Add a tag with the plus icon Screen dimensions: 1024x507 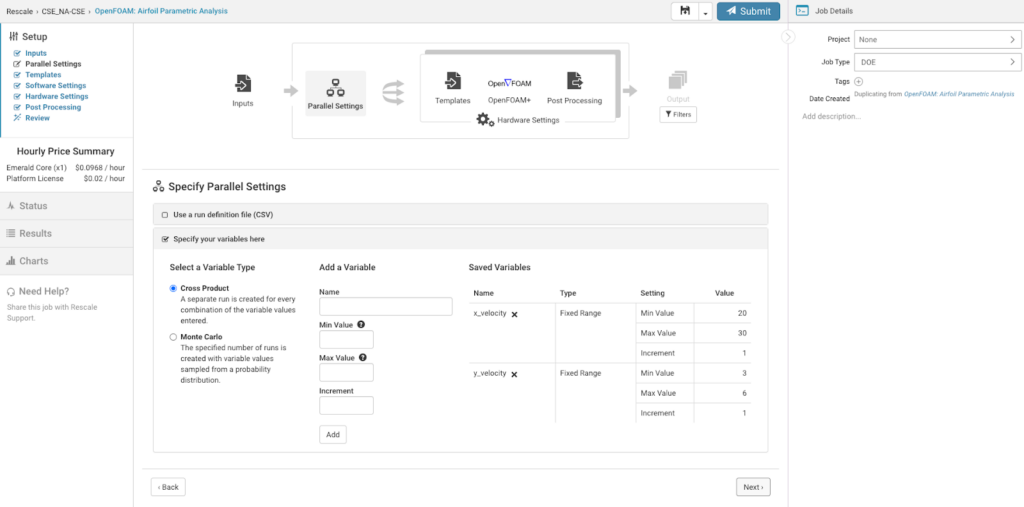click(x=859, y=82)
